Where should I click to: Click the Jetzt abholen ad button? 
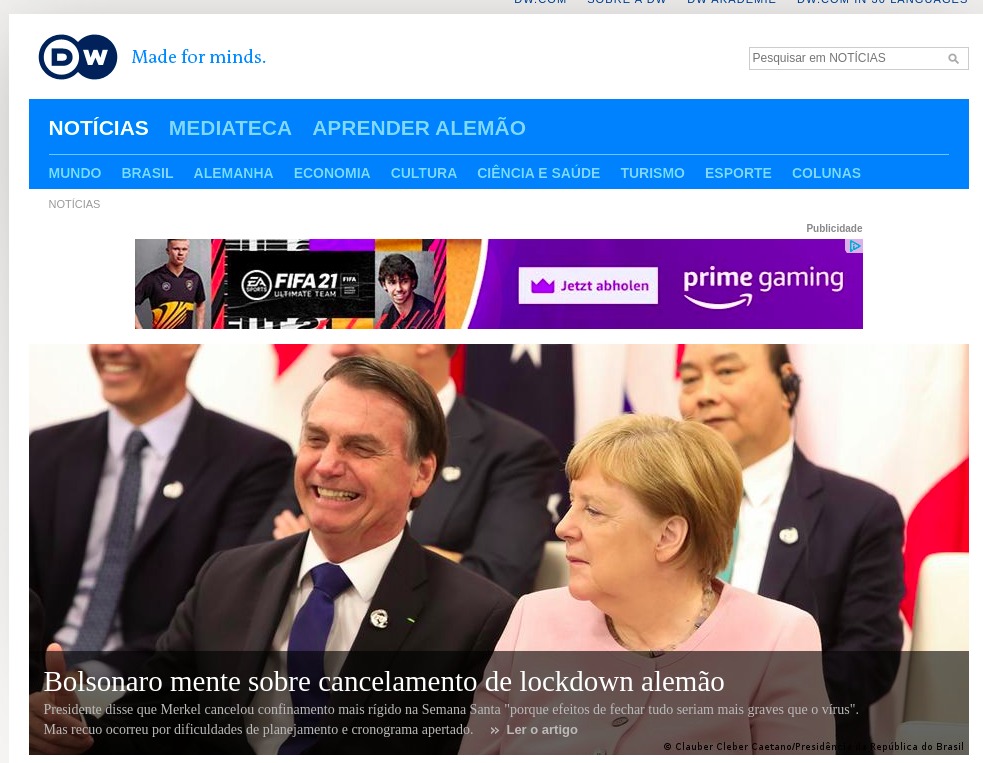(588, 286)
